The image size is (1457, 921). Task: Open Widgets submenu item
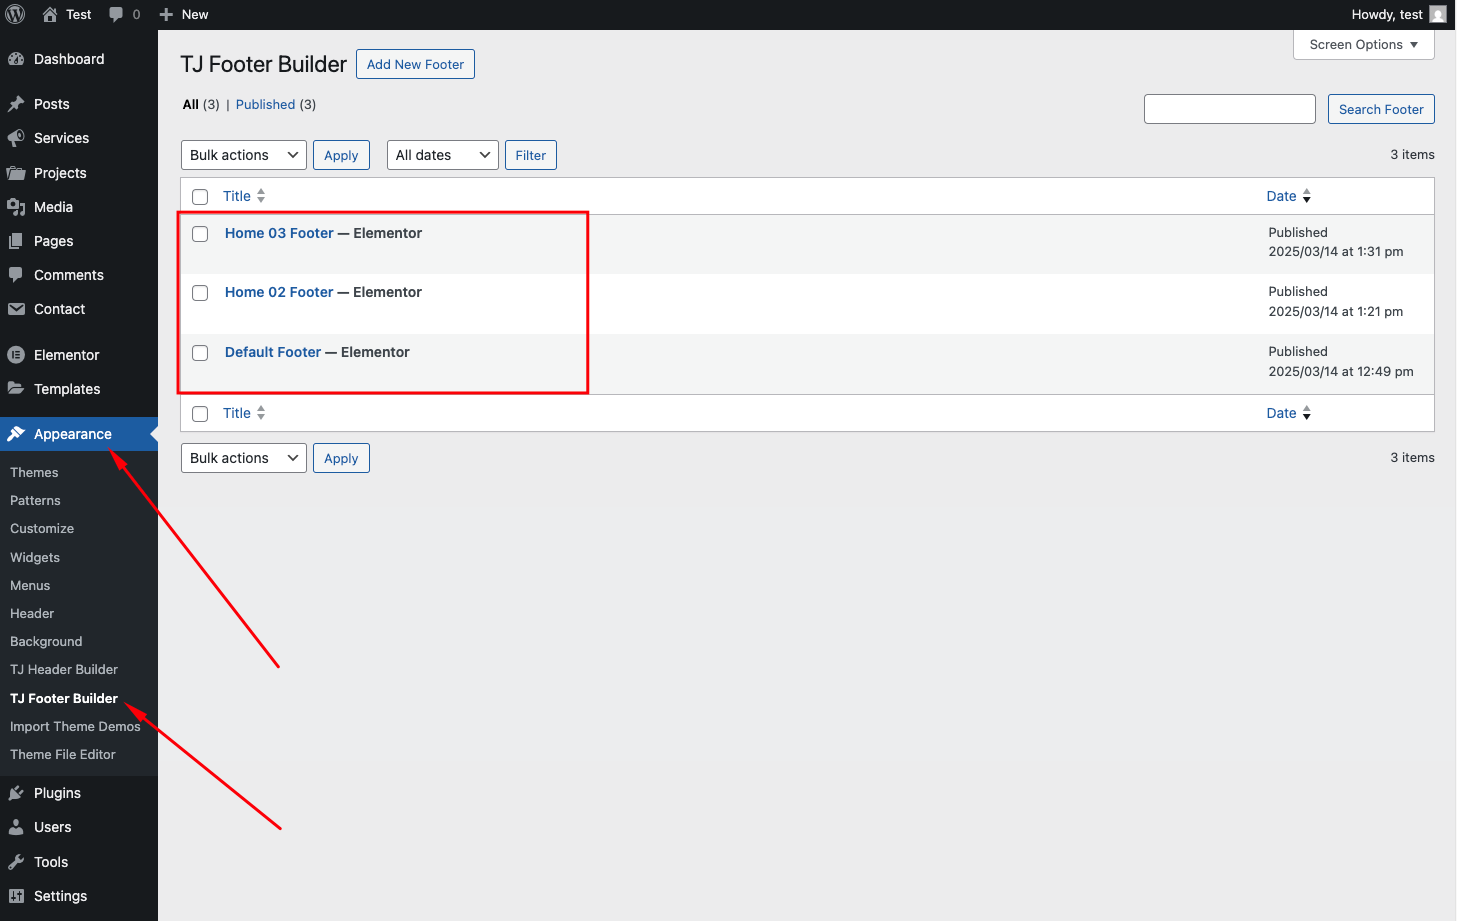pos(35,557)
